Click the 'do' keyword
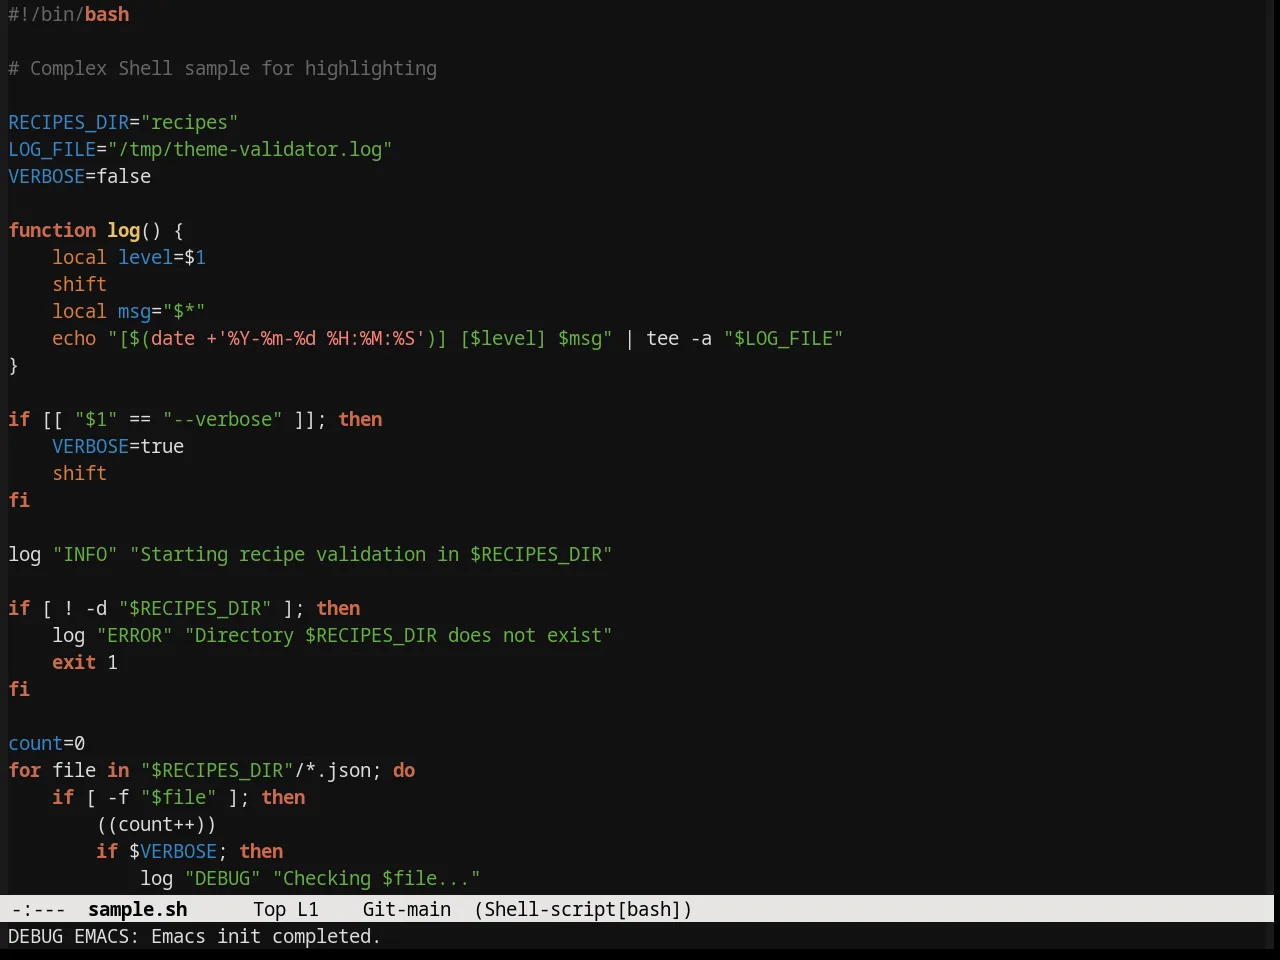Viewport: 1280px width, 960px height. pyautogui.click(x=404, y=770)
